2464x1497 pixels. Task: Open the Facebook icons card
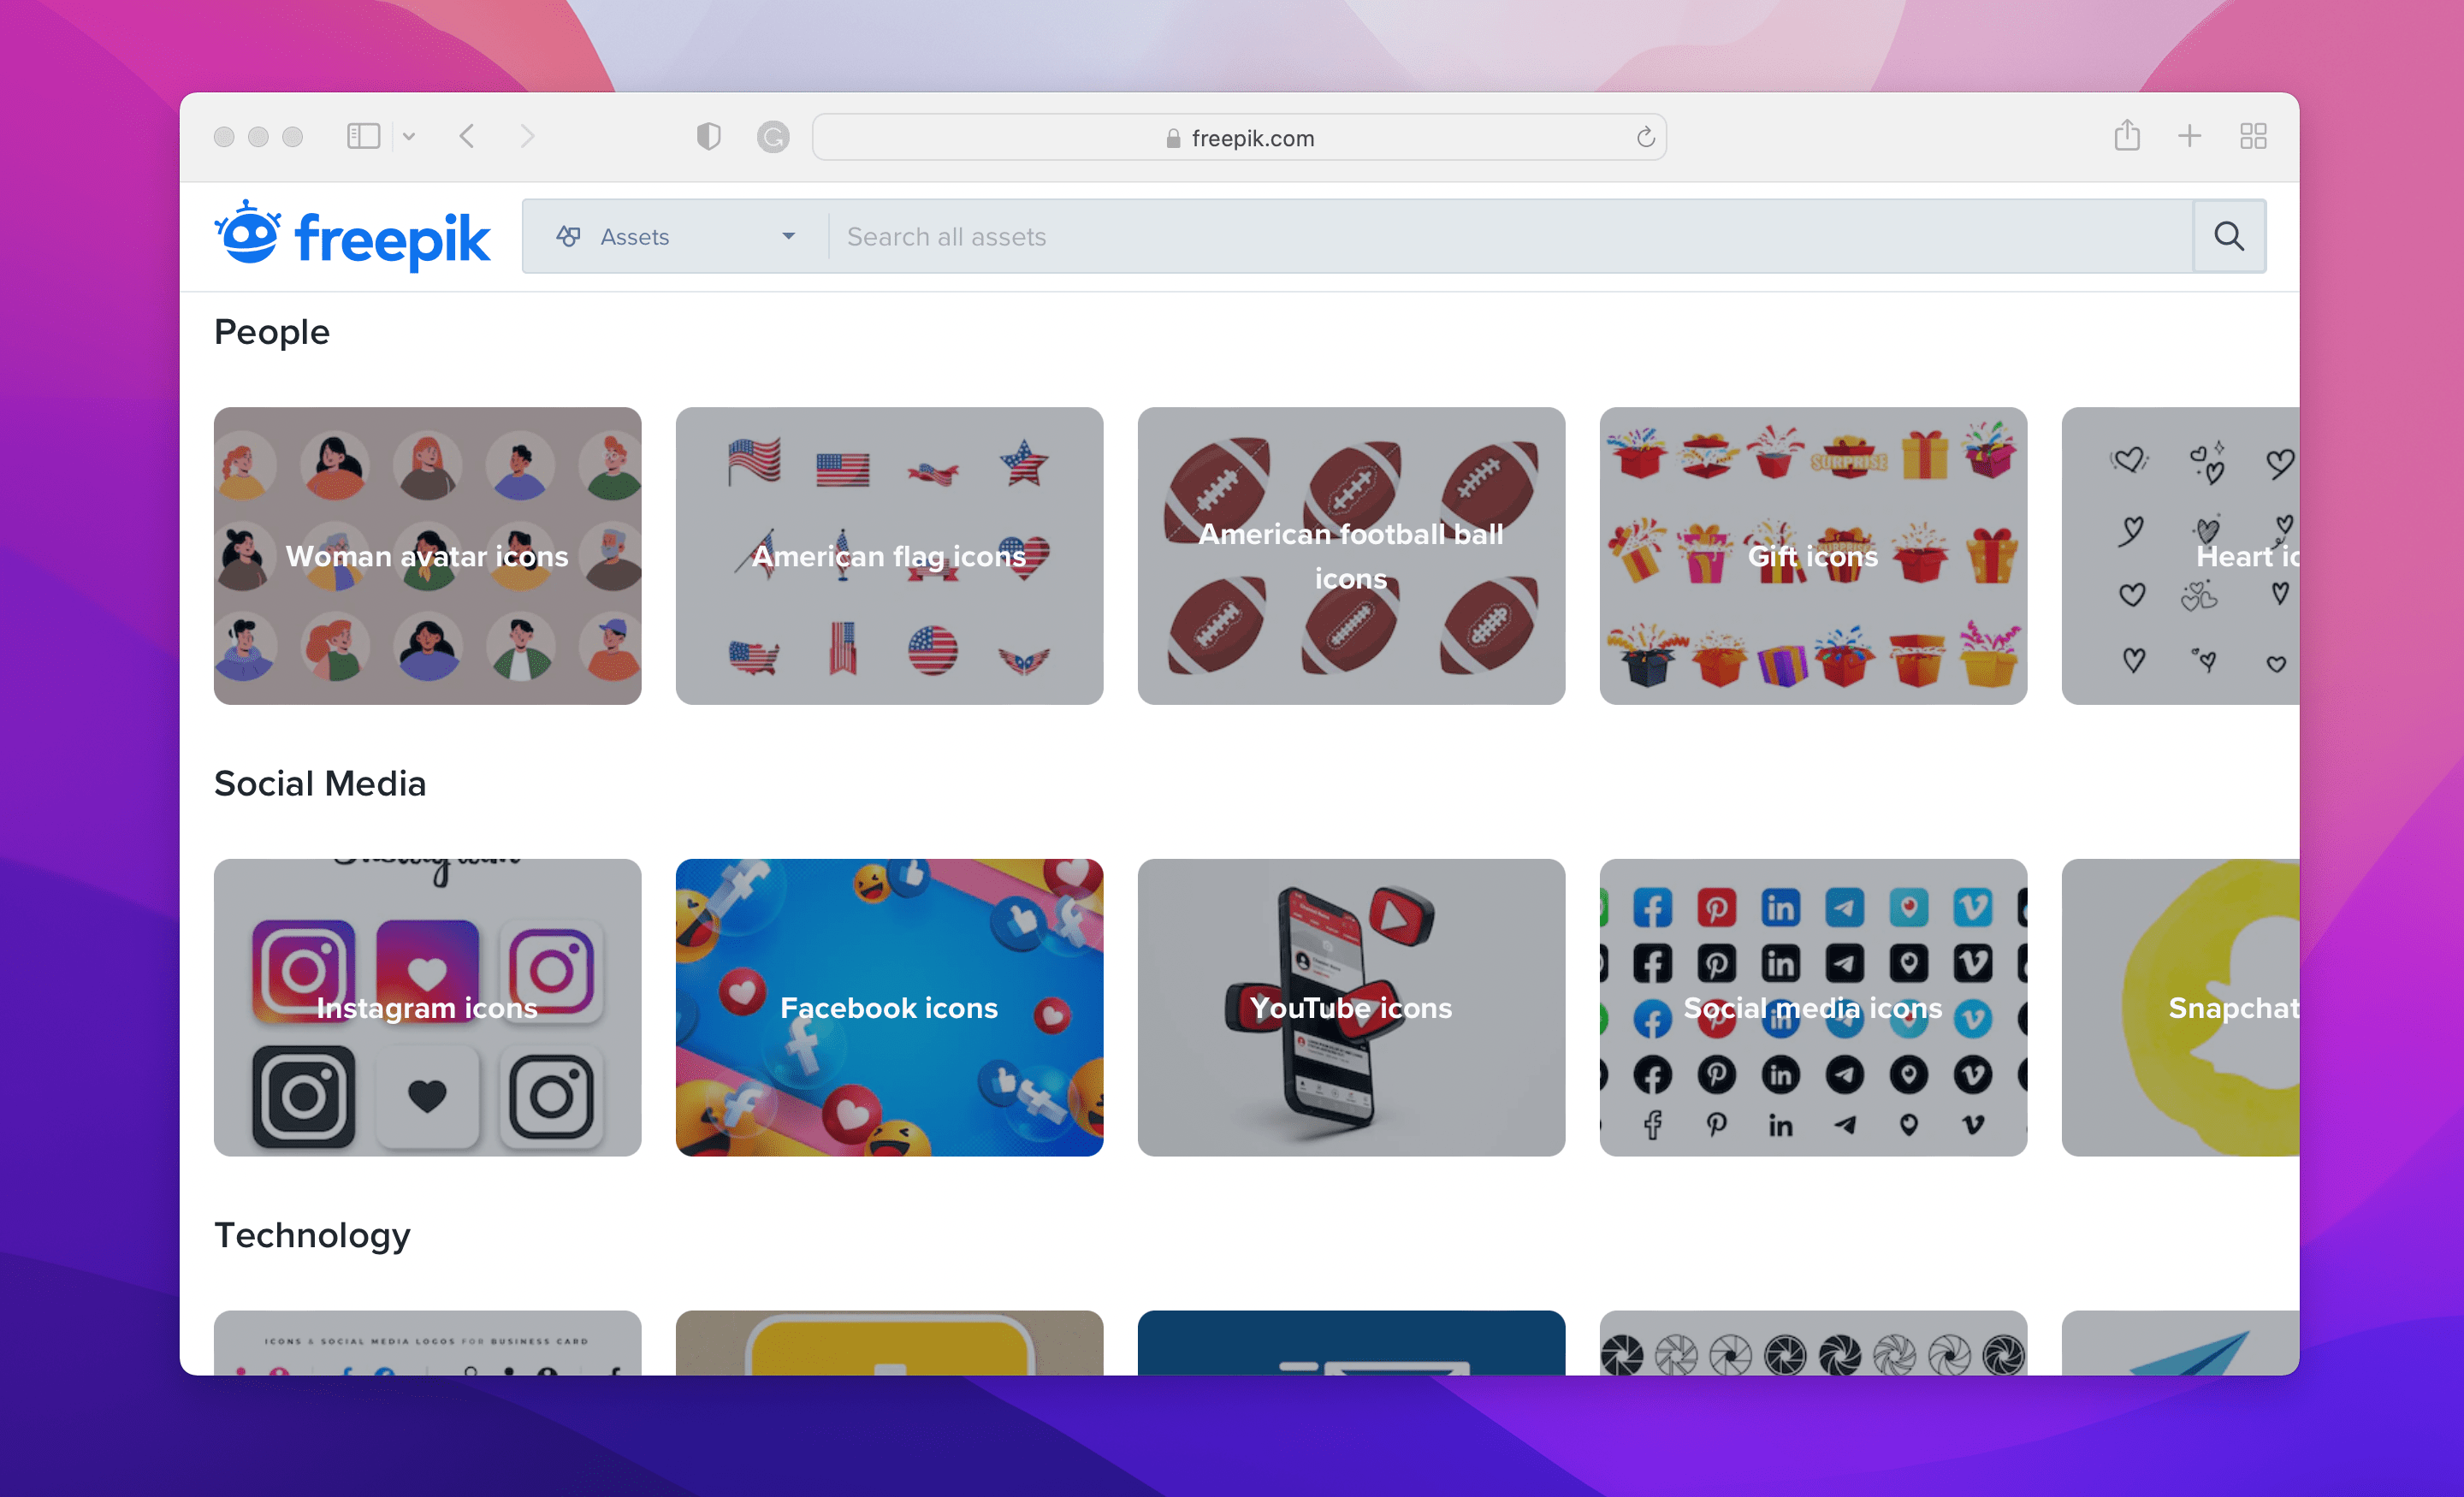tap(889, 1007)
